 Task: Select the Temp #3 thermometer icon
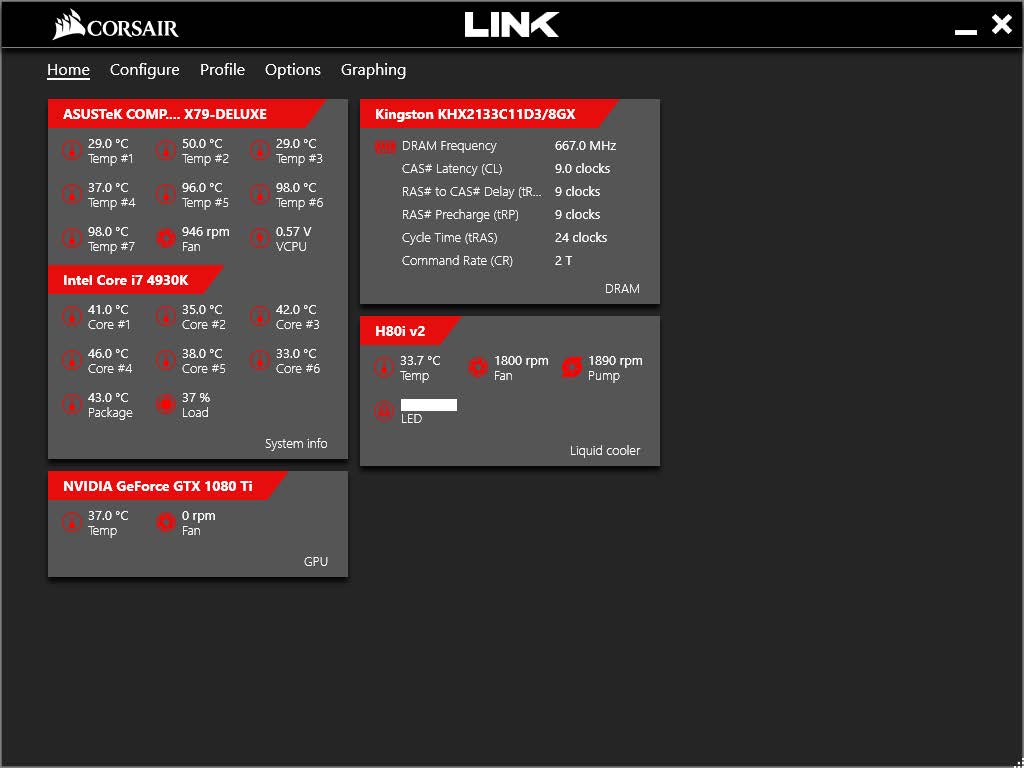coord(260,150)
